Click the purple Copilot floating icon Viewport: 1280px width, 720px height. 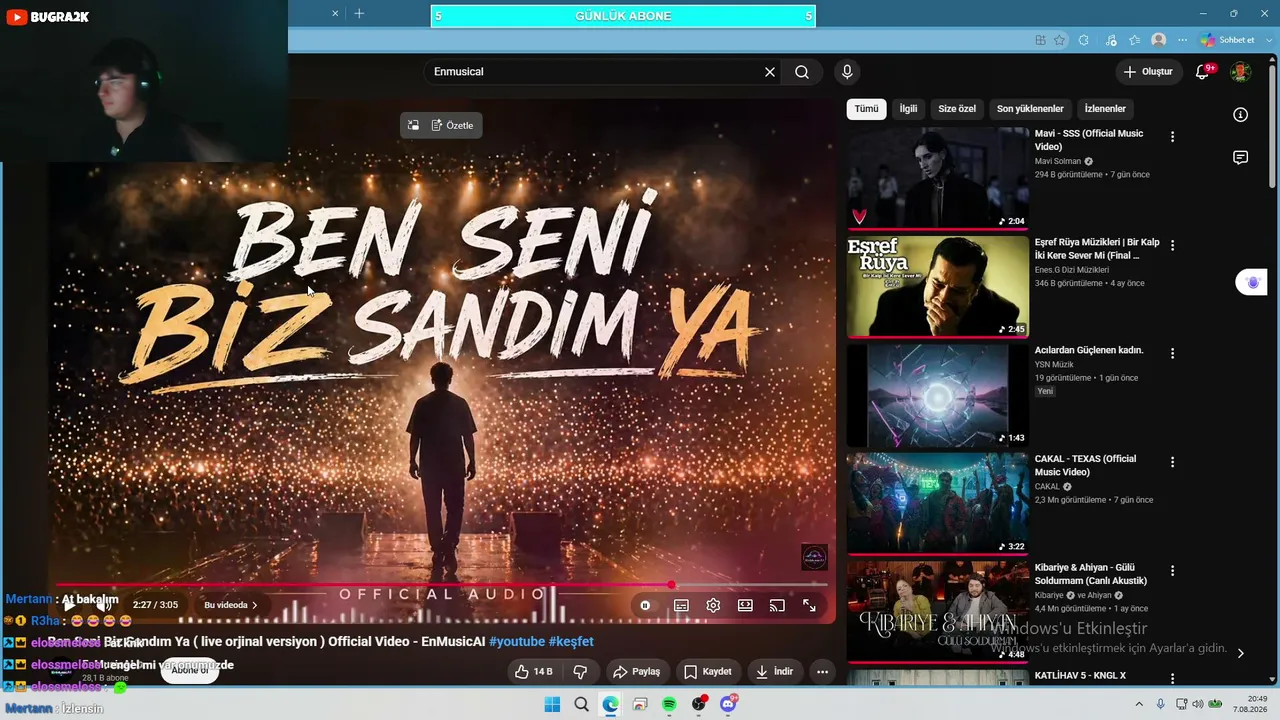pos(1252,283)
